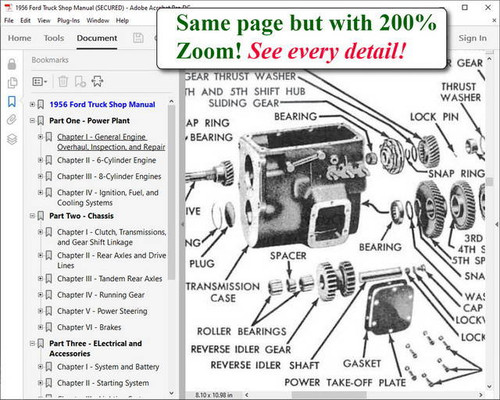Go to Part Three - Electrical and Accessories

tap(95, 348)
